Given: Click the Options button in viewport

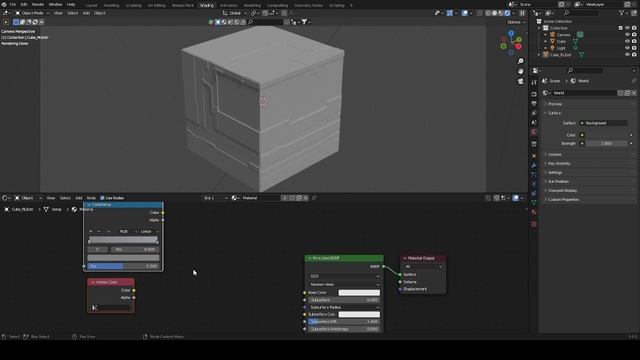Looking at the screenshot, I should pyautogui.click(x=515, y=22).
